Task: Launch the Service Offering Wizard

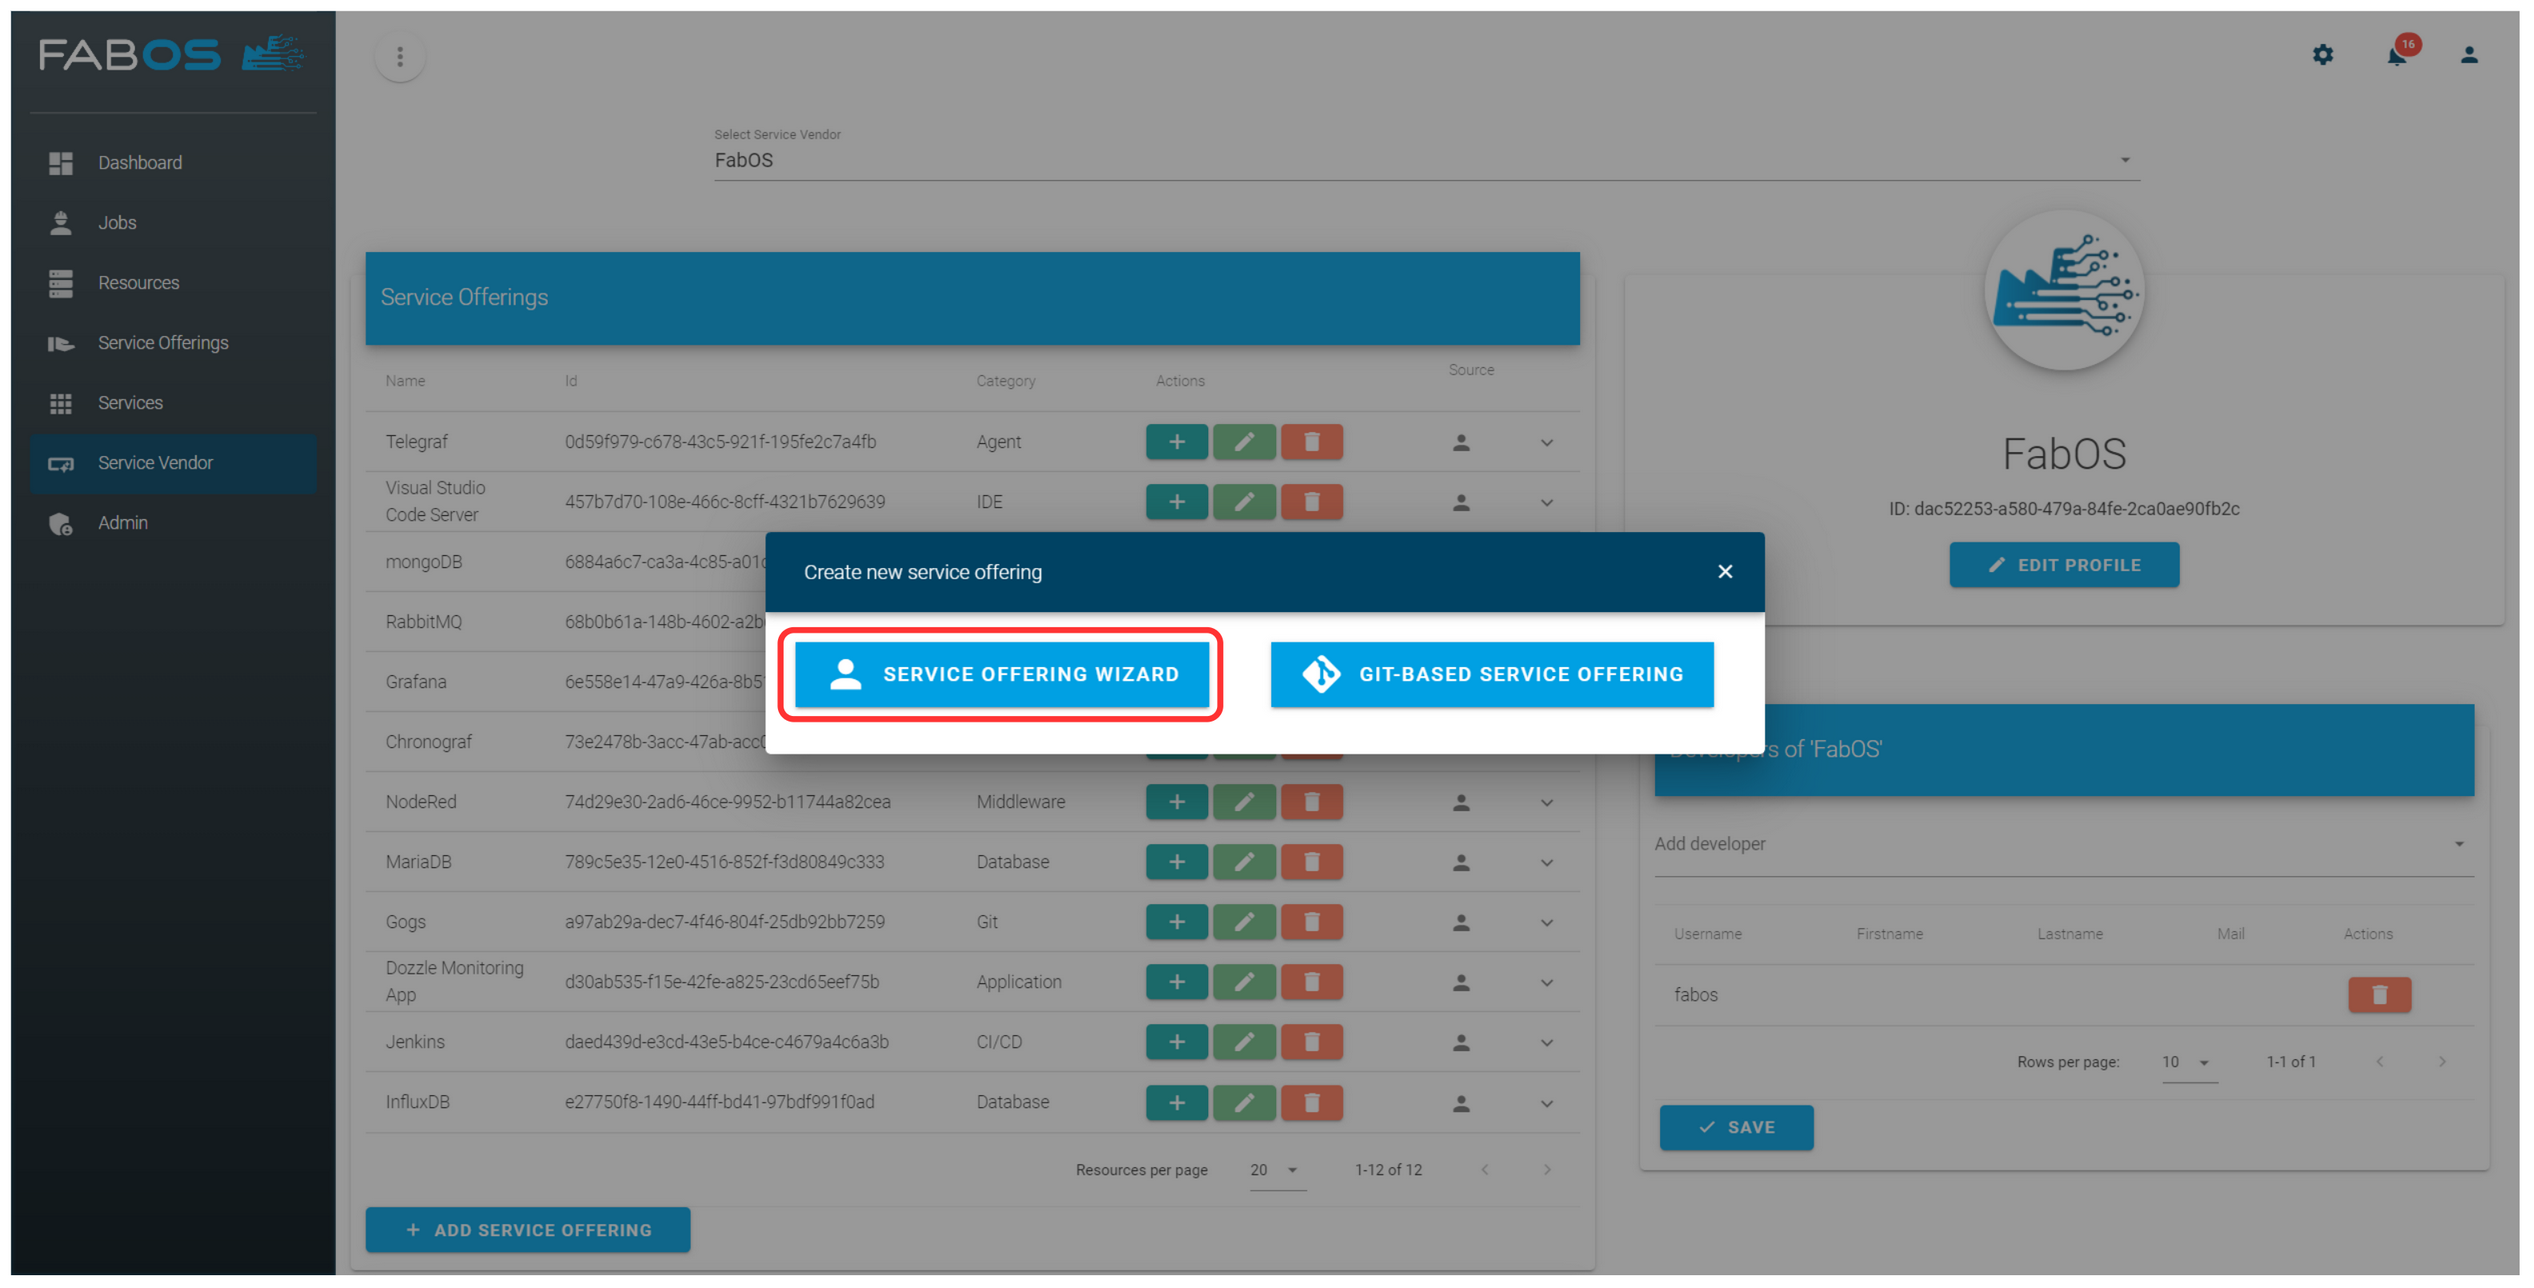Action: click(x=1001, y=674)
